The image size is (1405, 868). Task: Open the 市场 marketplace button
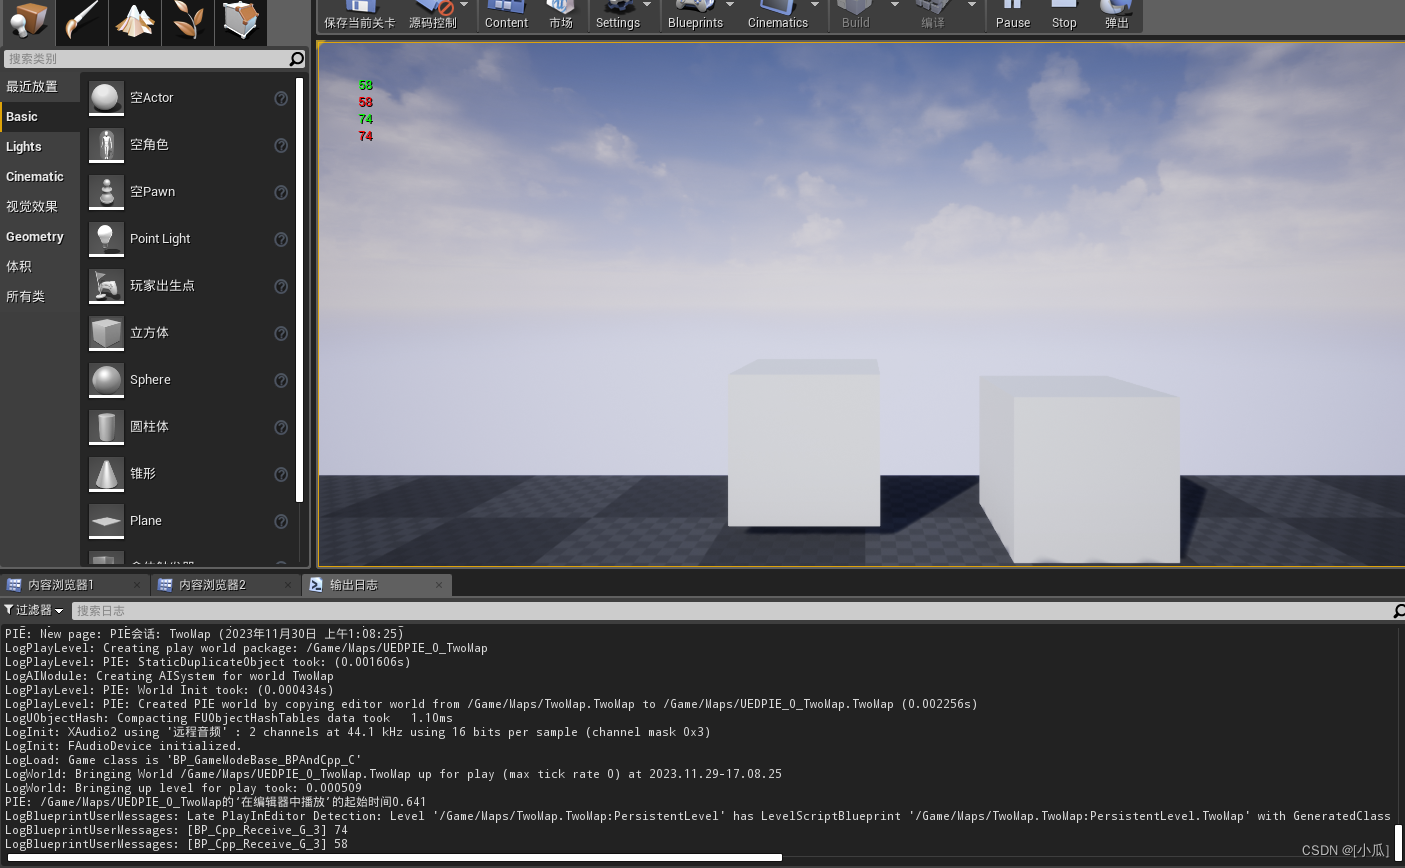(x=561, y=15)
